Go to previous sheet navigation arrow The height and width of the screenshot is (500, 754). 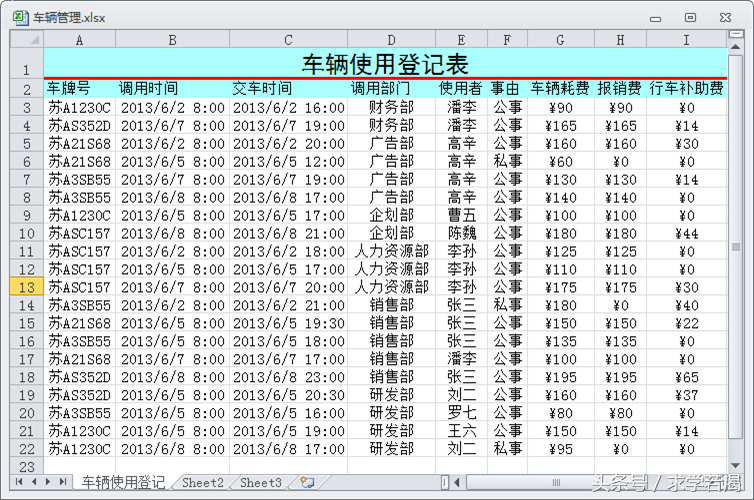tap(34, 482)
